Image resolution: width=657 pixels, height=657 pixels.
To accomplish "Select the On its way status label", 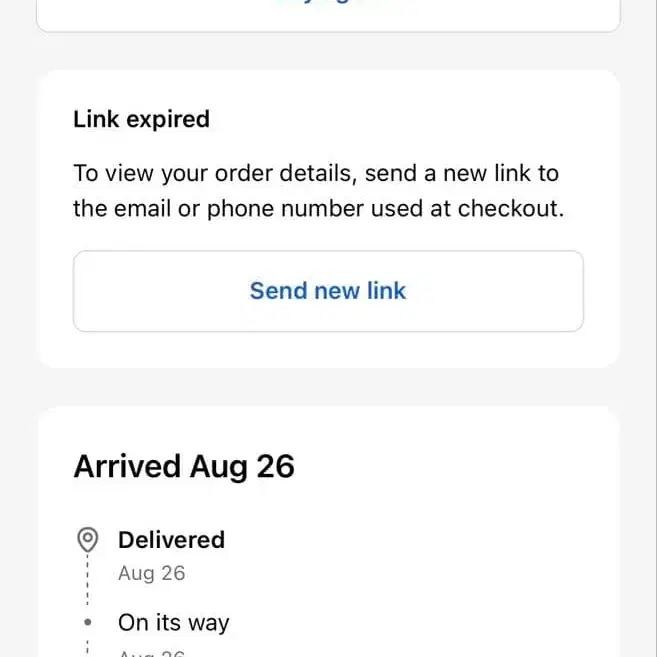I will [x=173, y=622].
